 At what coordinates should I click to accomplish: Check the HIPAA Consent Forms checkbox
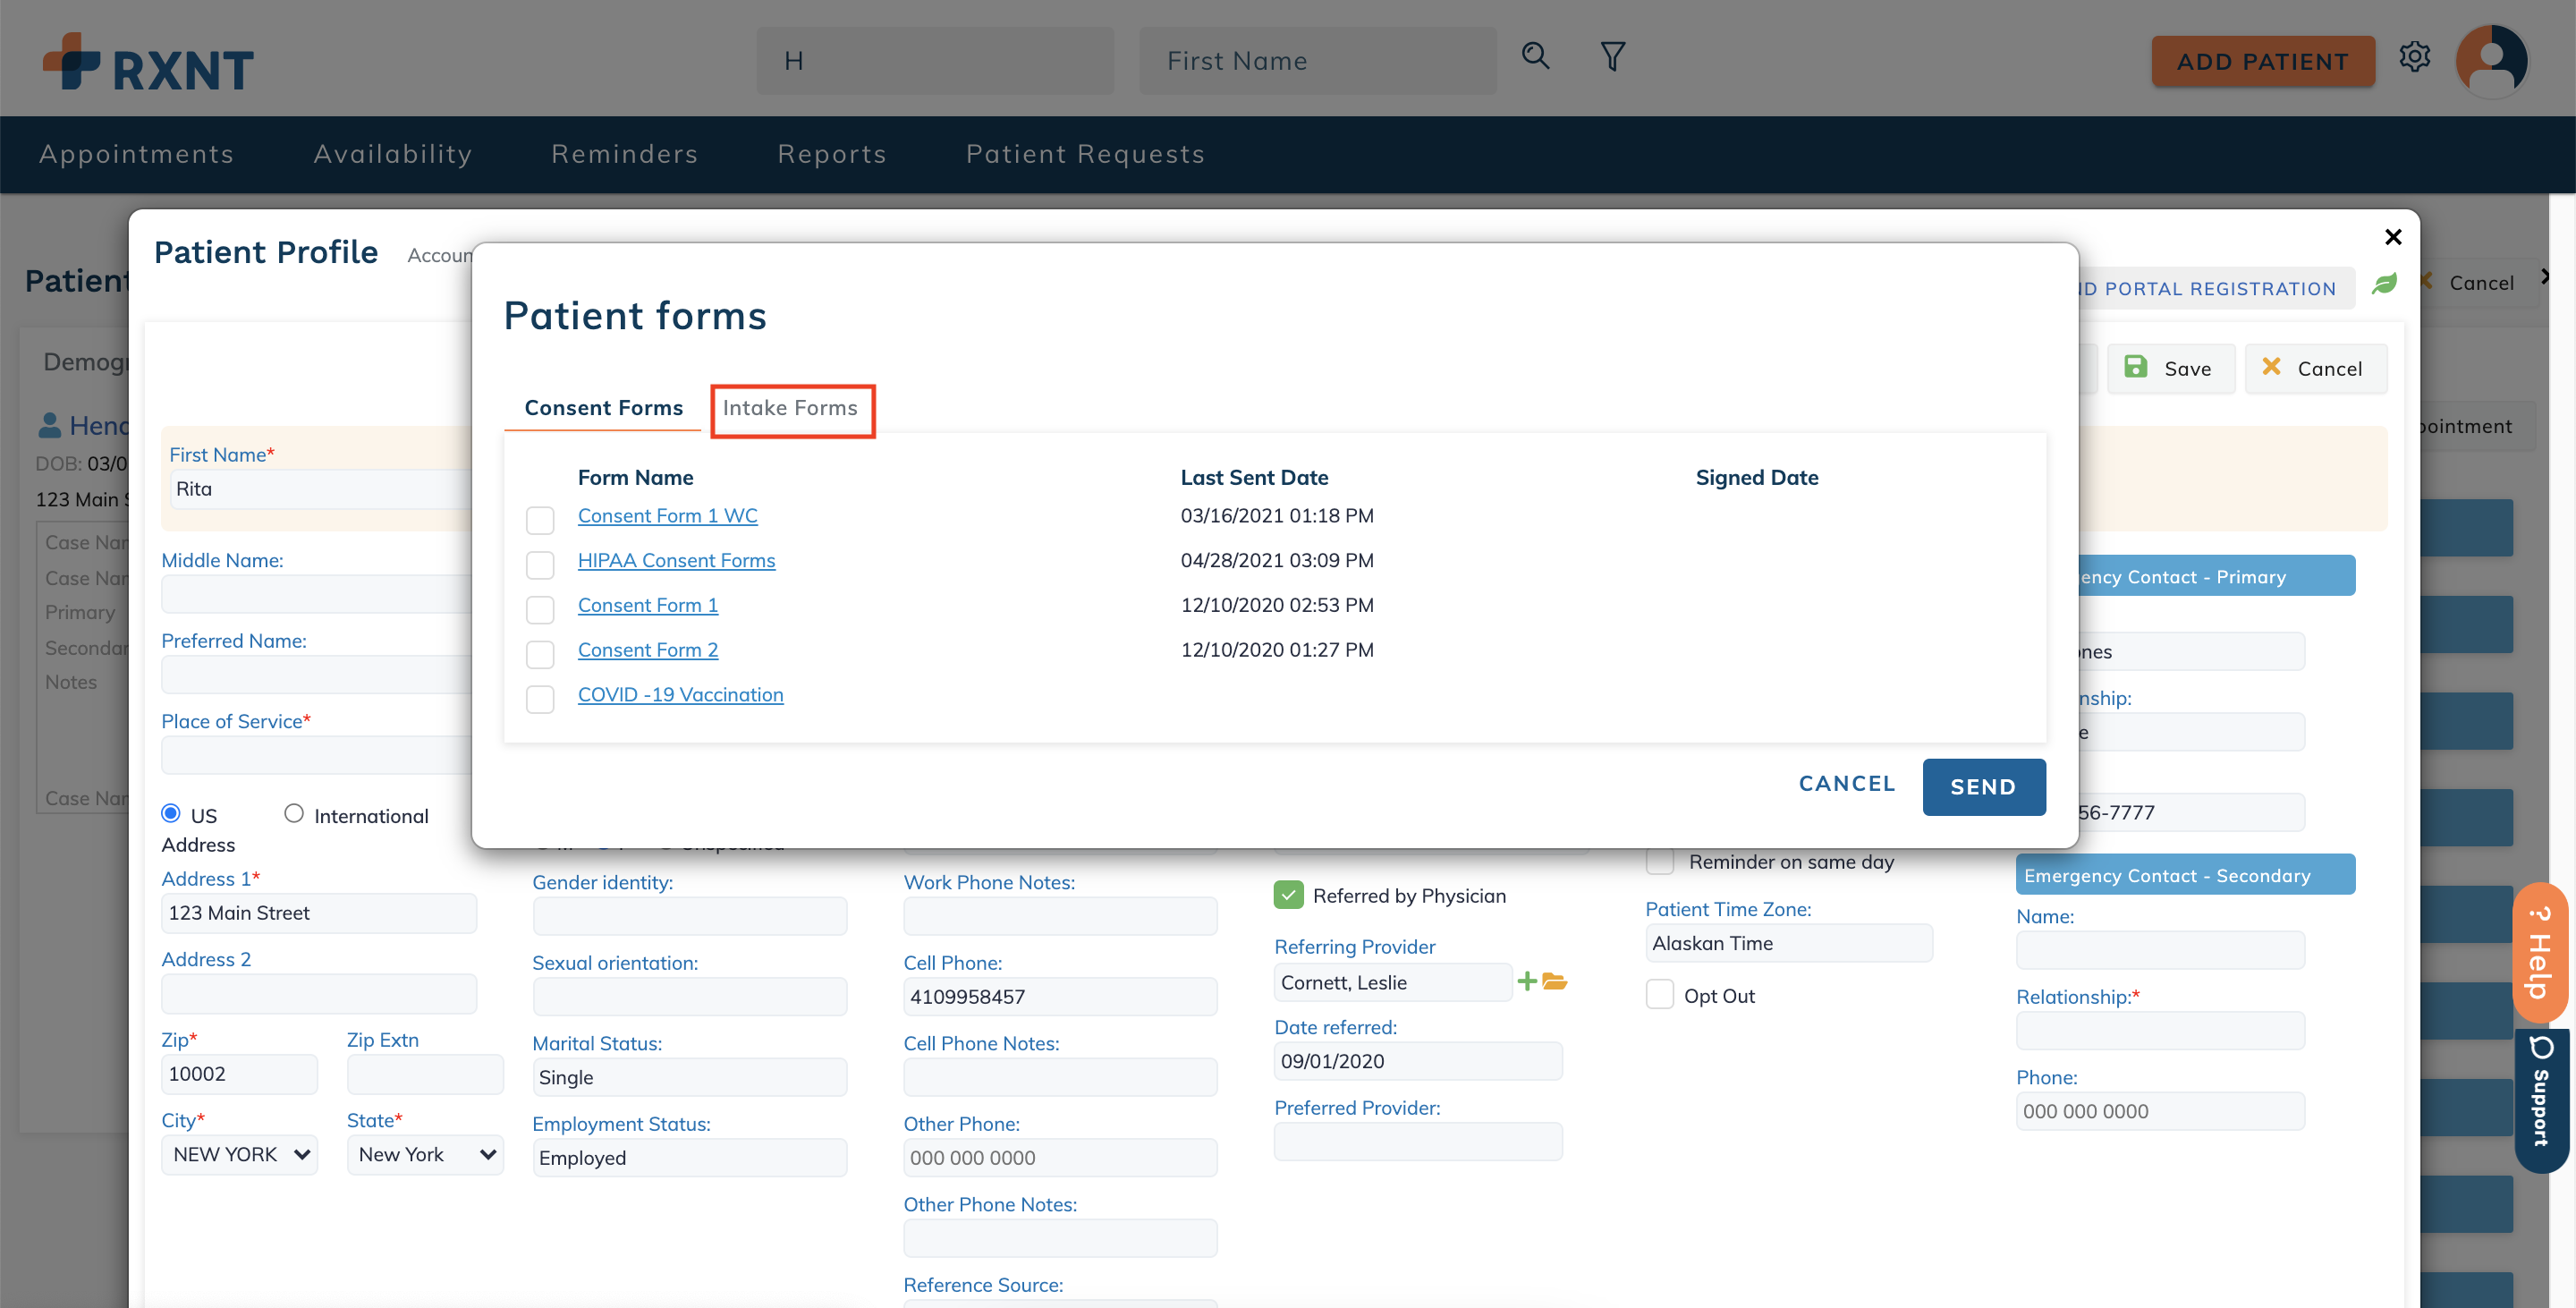point(540,565)
